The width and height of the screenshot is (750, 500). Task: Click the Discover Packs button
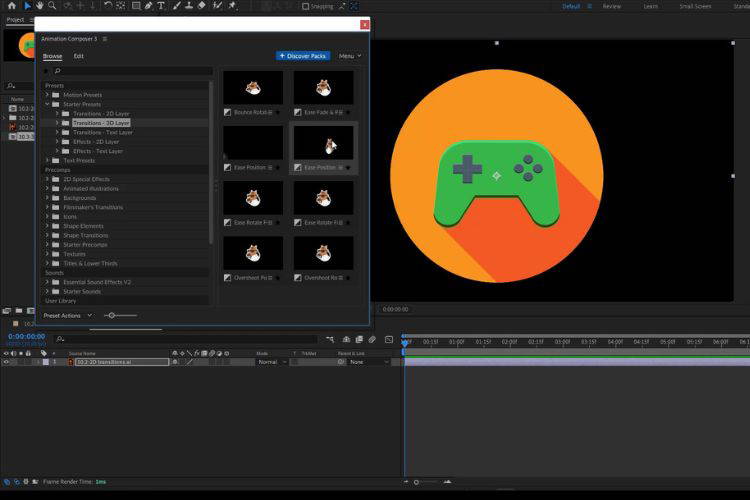(303, 56)
